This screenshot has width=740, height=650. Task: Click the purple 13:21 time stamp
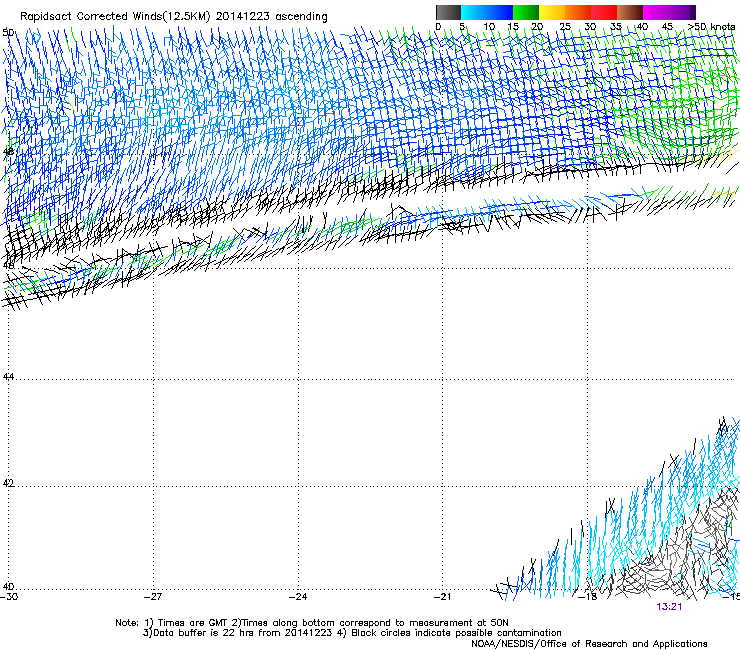click(x=669, y=607)
